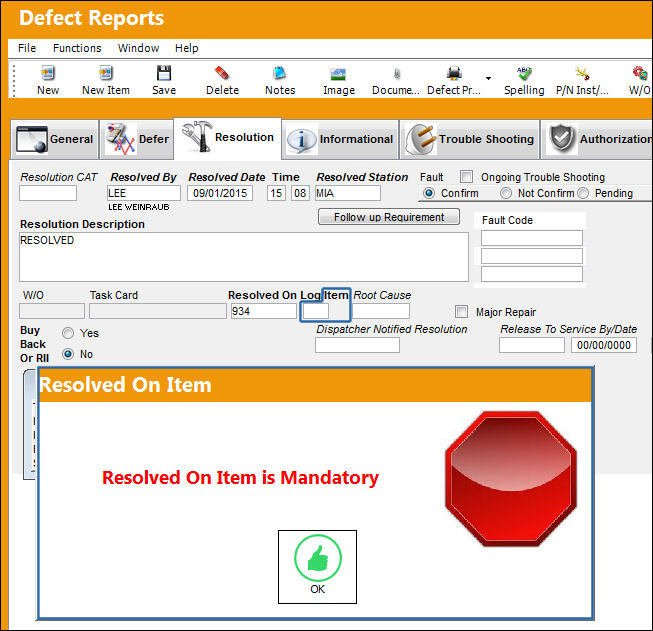Click the W/O input field
Viewport: 653px width, 631px height.
tap(52, 311)
